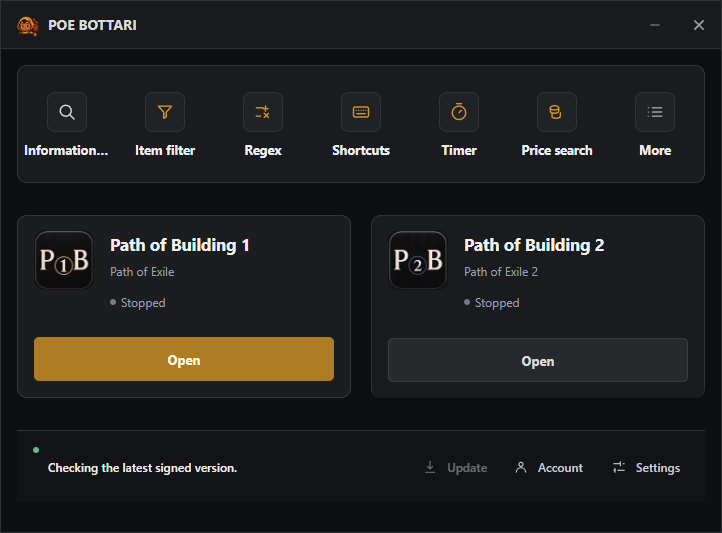
Task: Click the "More" label
Action: pos(655,151)
